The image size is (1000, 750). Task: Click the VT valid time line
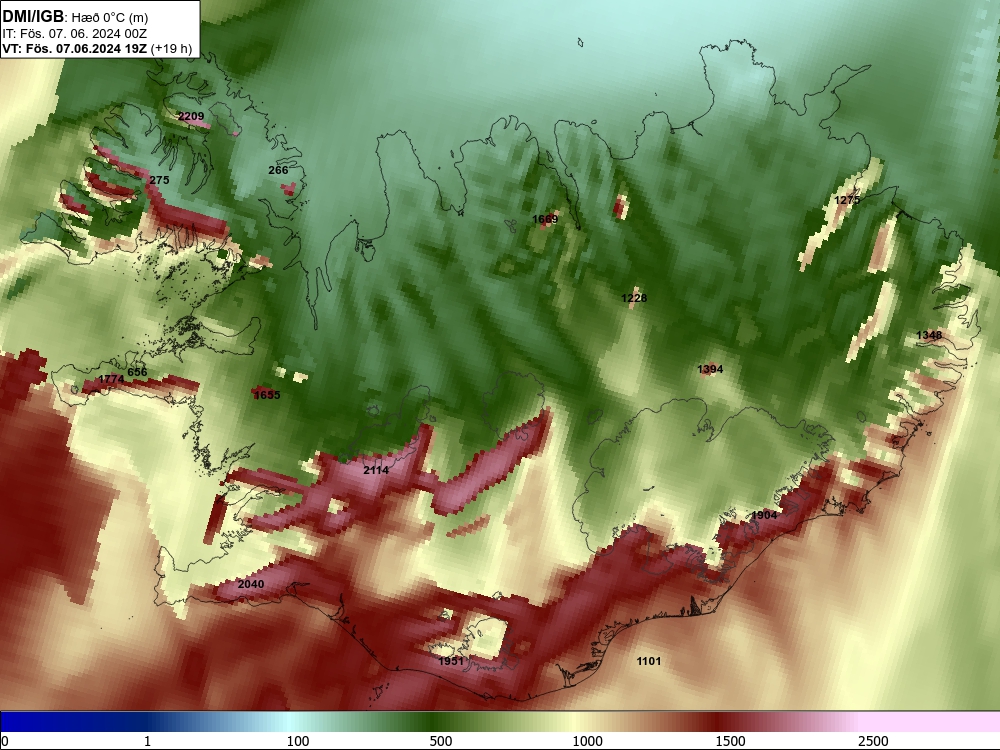coord(97,48)
